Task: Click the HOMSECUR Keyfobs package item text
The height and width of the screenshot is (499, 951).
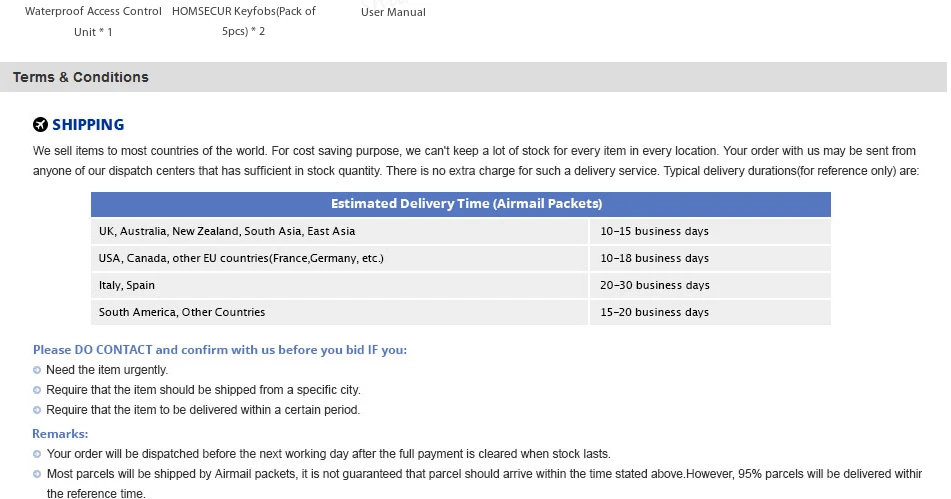Action: tap(244, 21)
